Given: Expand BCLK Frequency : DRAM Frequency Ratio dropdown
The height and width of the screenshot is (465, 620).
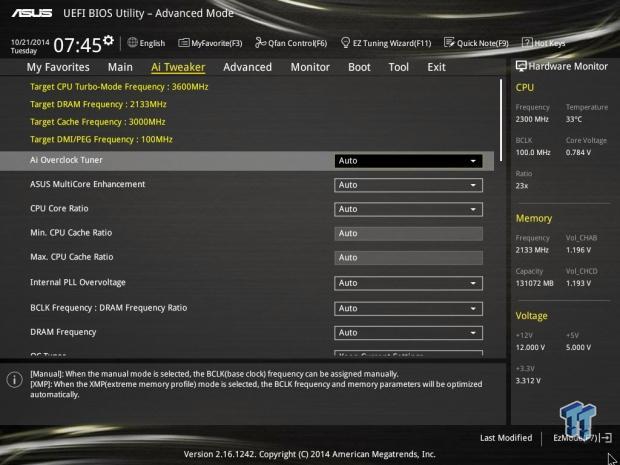Looking at the screenshot, I should tap(408, 308).
